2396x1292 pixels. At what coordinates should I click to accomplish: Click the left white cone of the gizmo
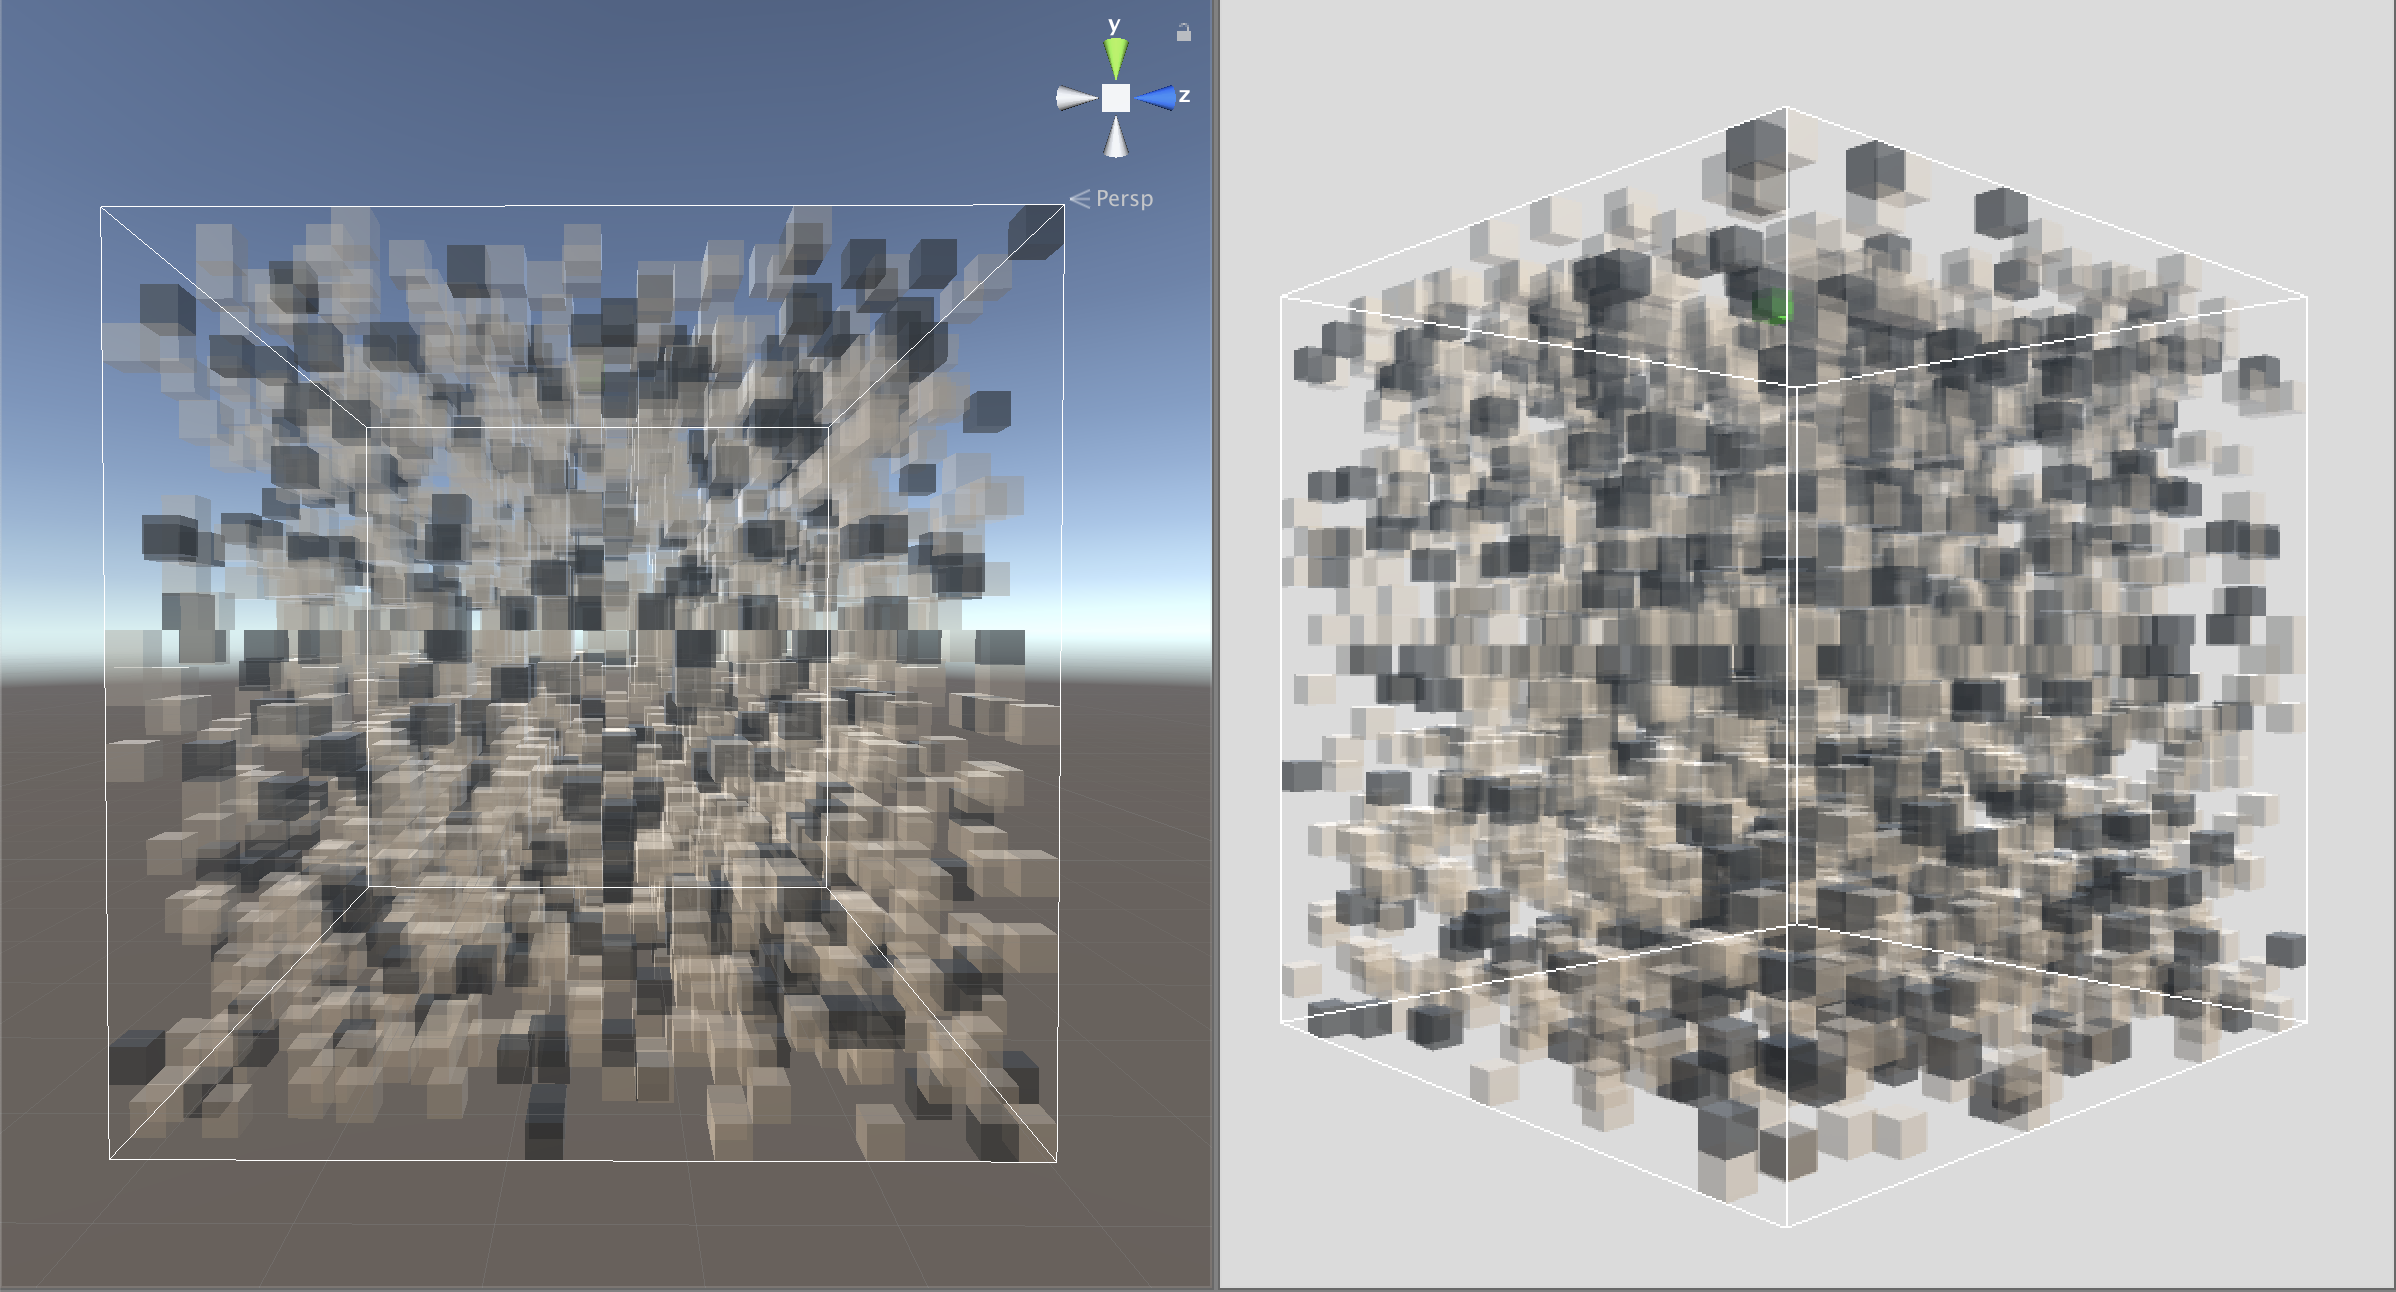point(1076,98)
